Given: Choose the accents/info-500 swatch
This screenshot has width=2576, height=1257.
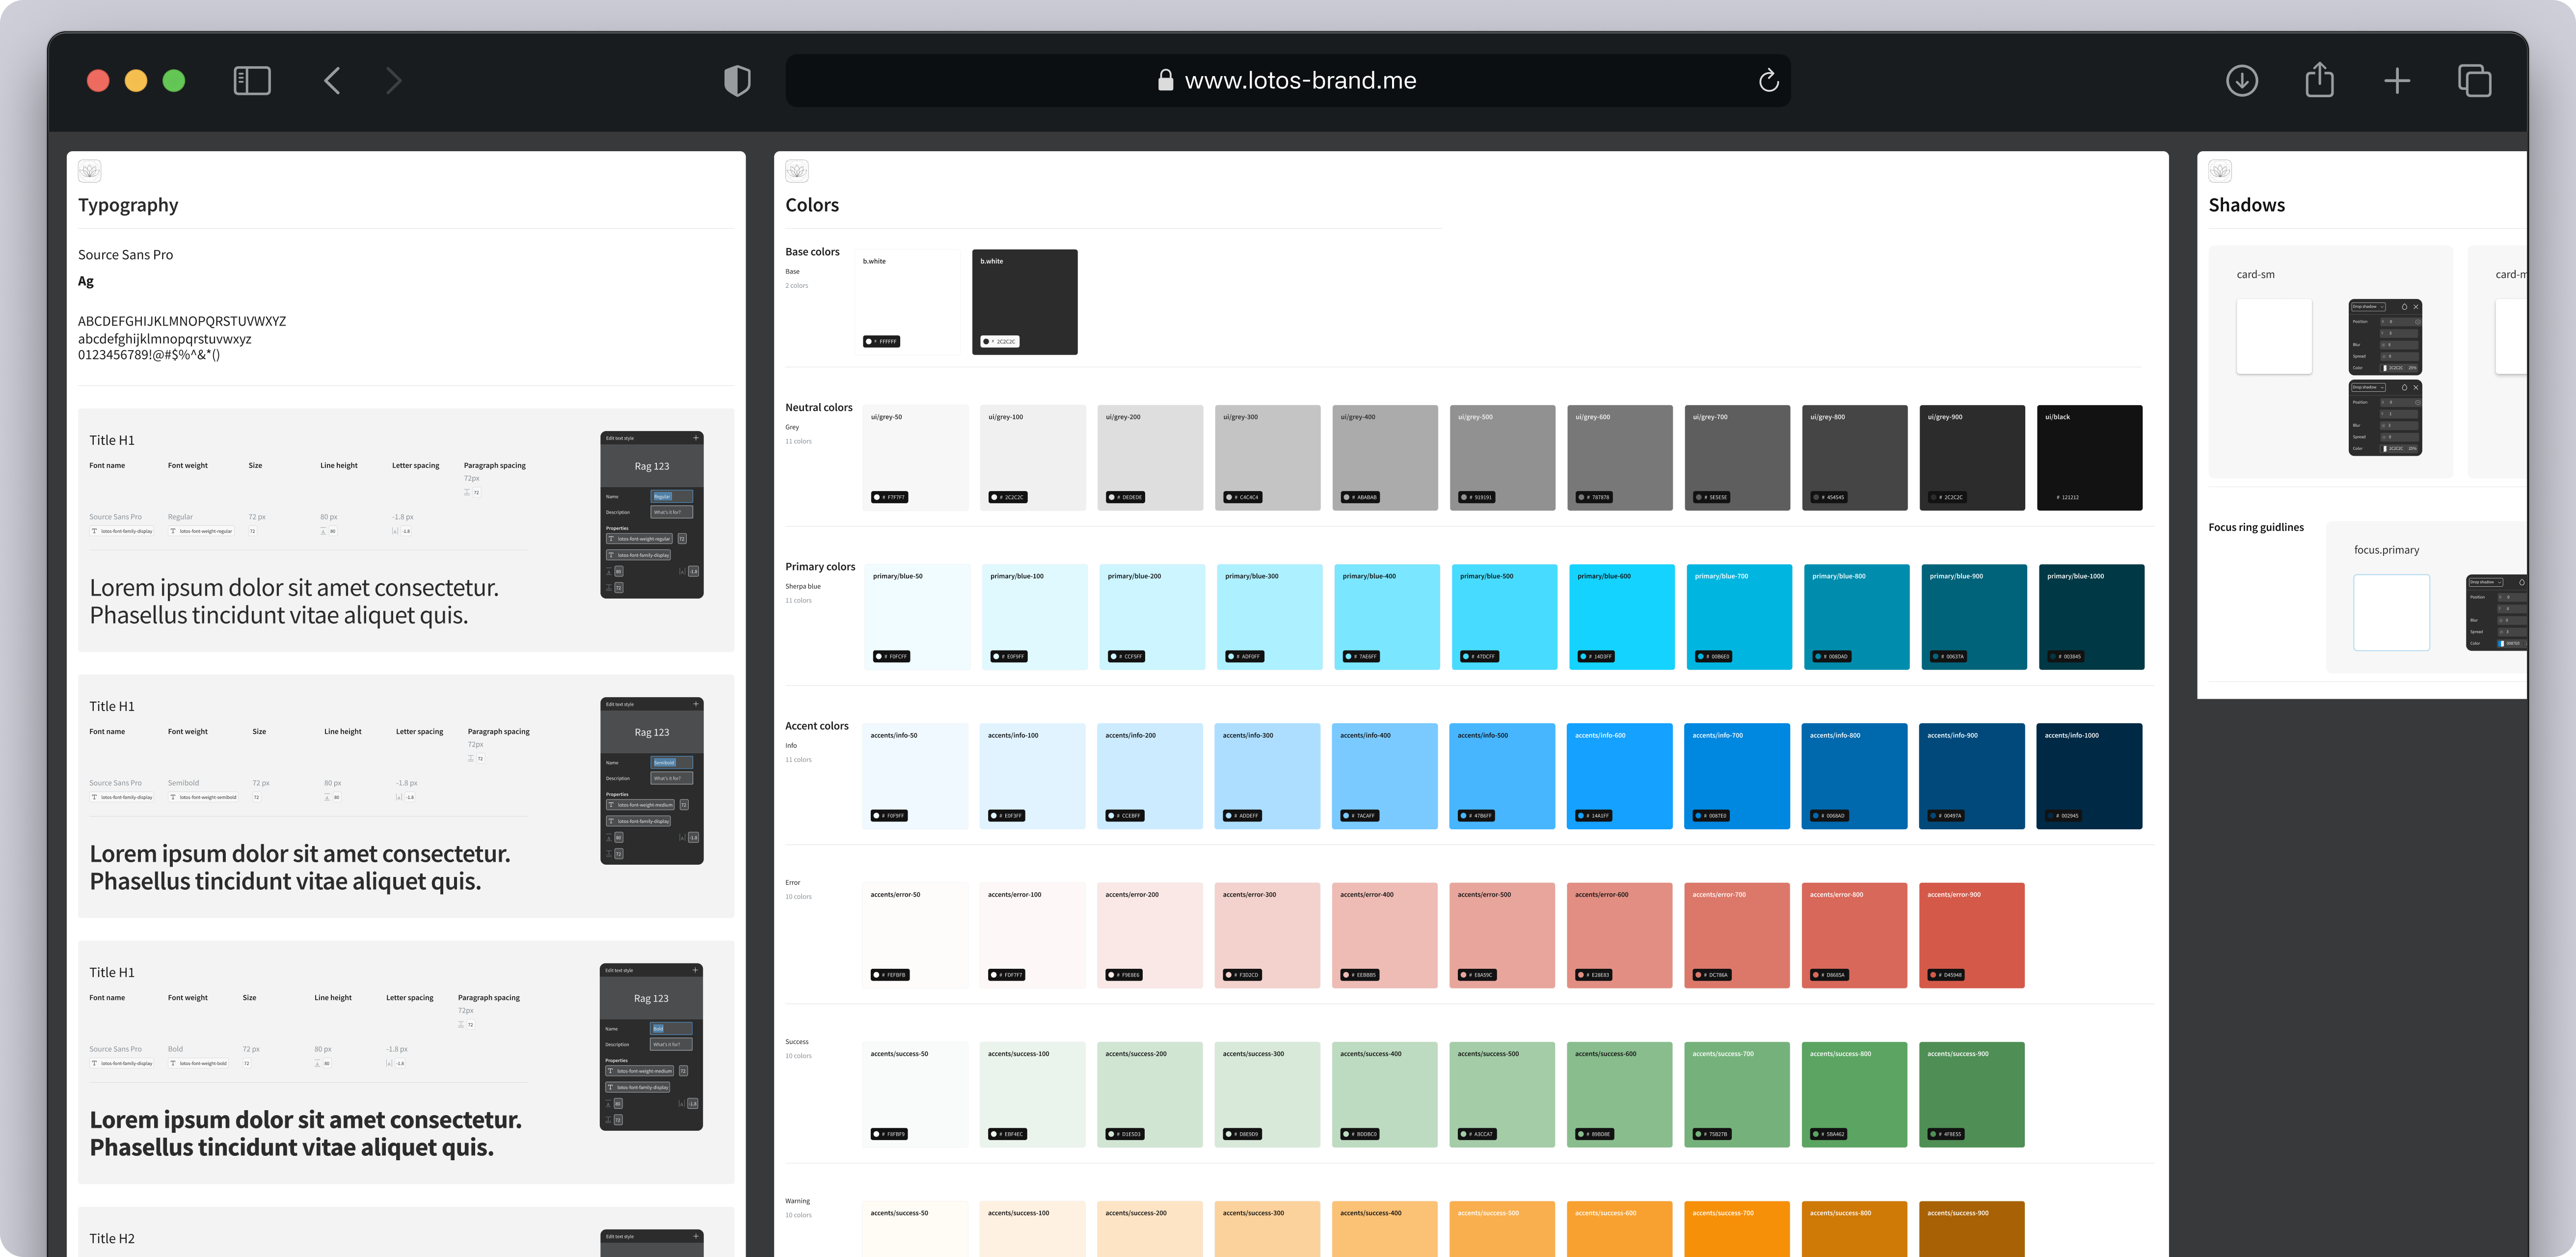Looking at the screenshot, I should point(1503,776).
